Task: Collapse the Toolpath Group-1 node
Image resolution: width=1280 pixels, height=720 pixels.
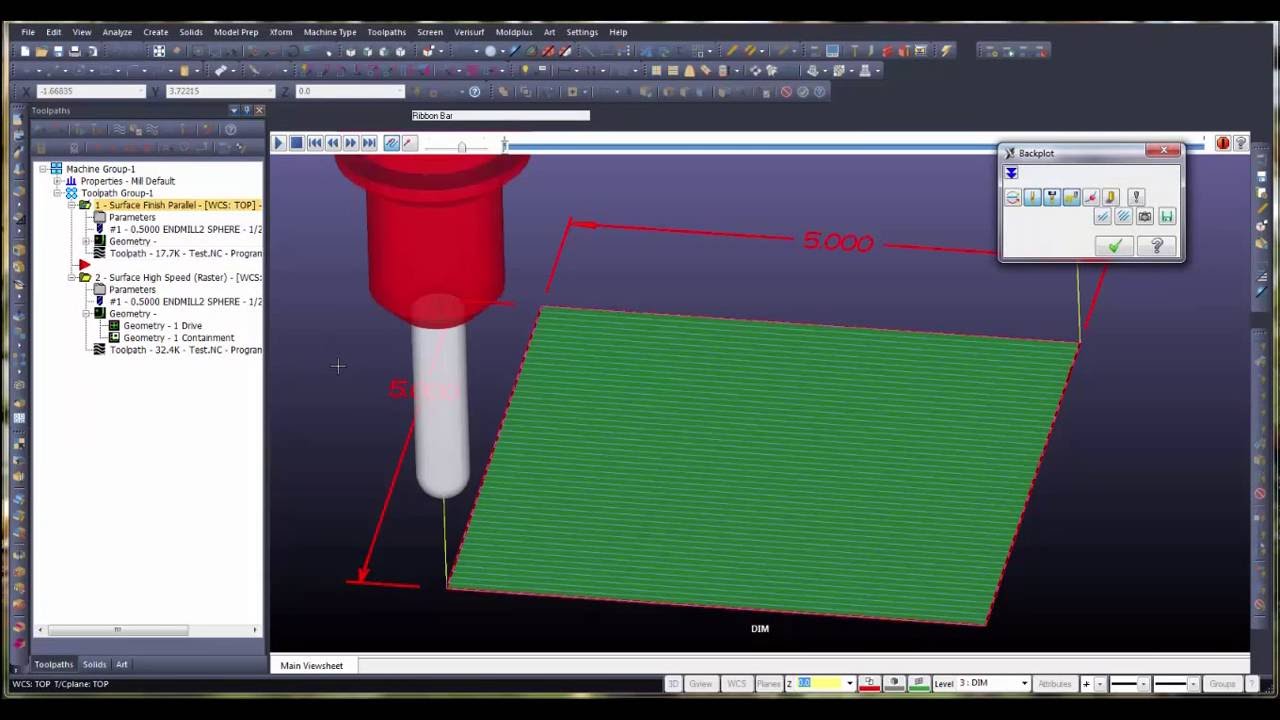Action: (x=57, y=193)
